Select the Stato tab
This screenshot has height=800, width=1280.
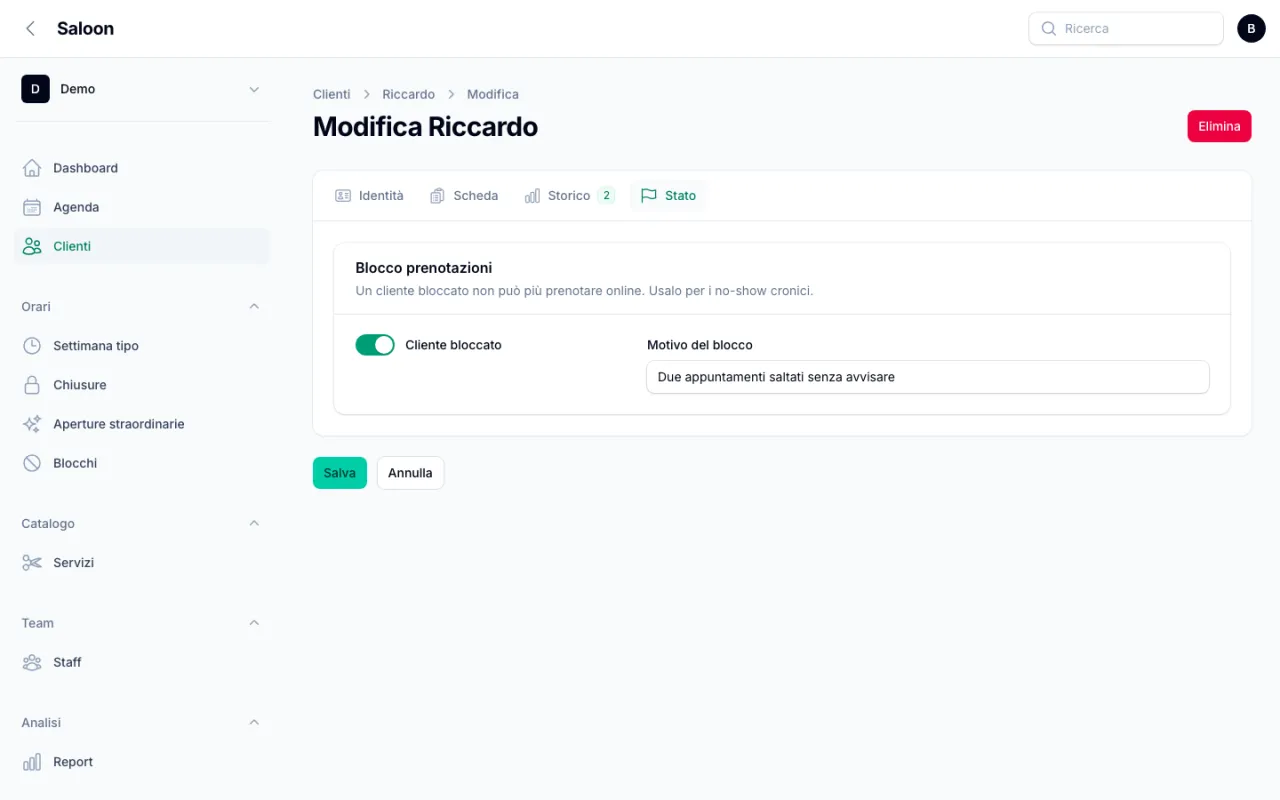[x=668, y=196]
